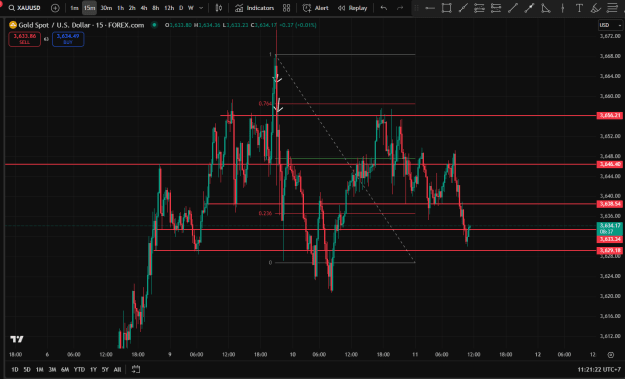Open timezone menu at 11:21:22 UTC+7
625x379 pixels.
pyautogui.click(x=599, y=370)
